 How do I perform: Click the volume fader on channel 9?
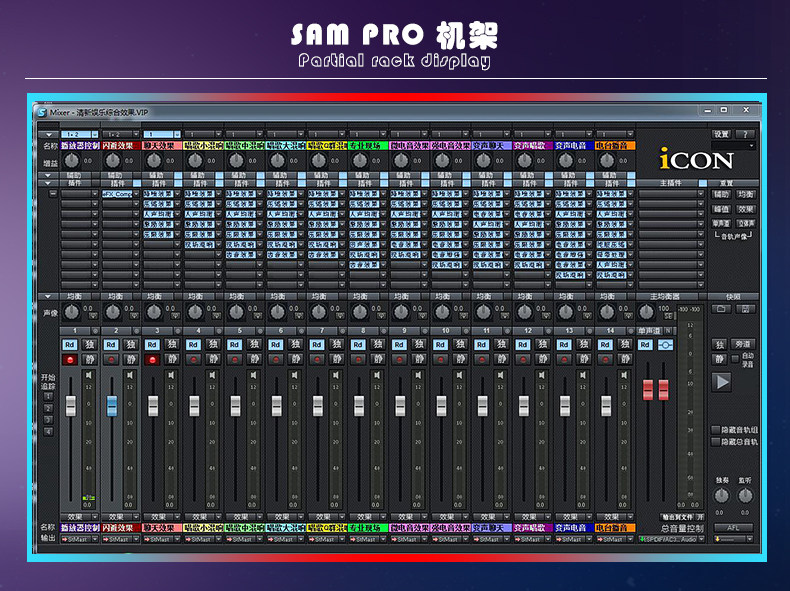400,406
